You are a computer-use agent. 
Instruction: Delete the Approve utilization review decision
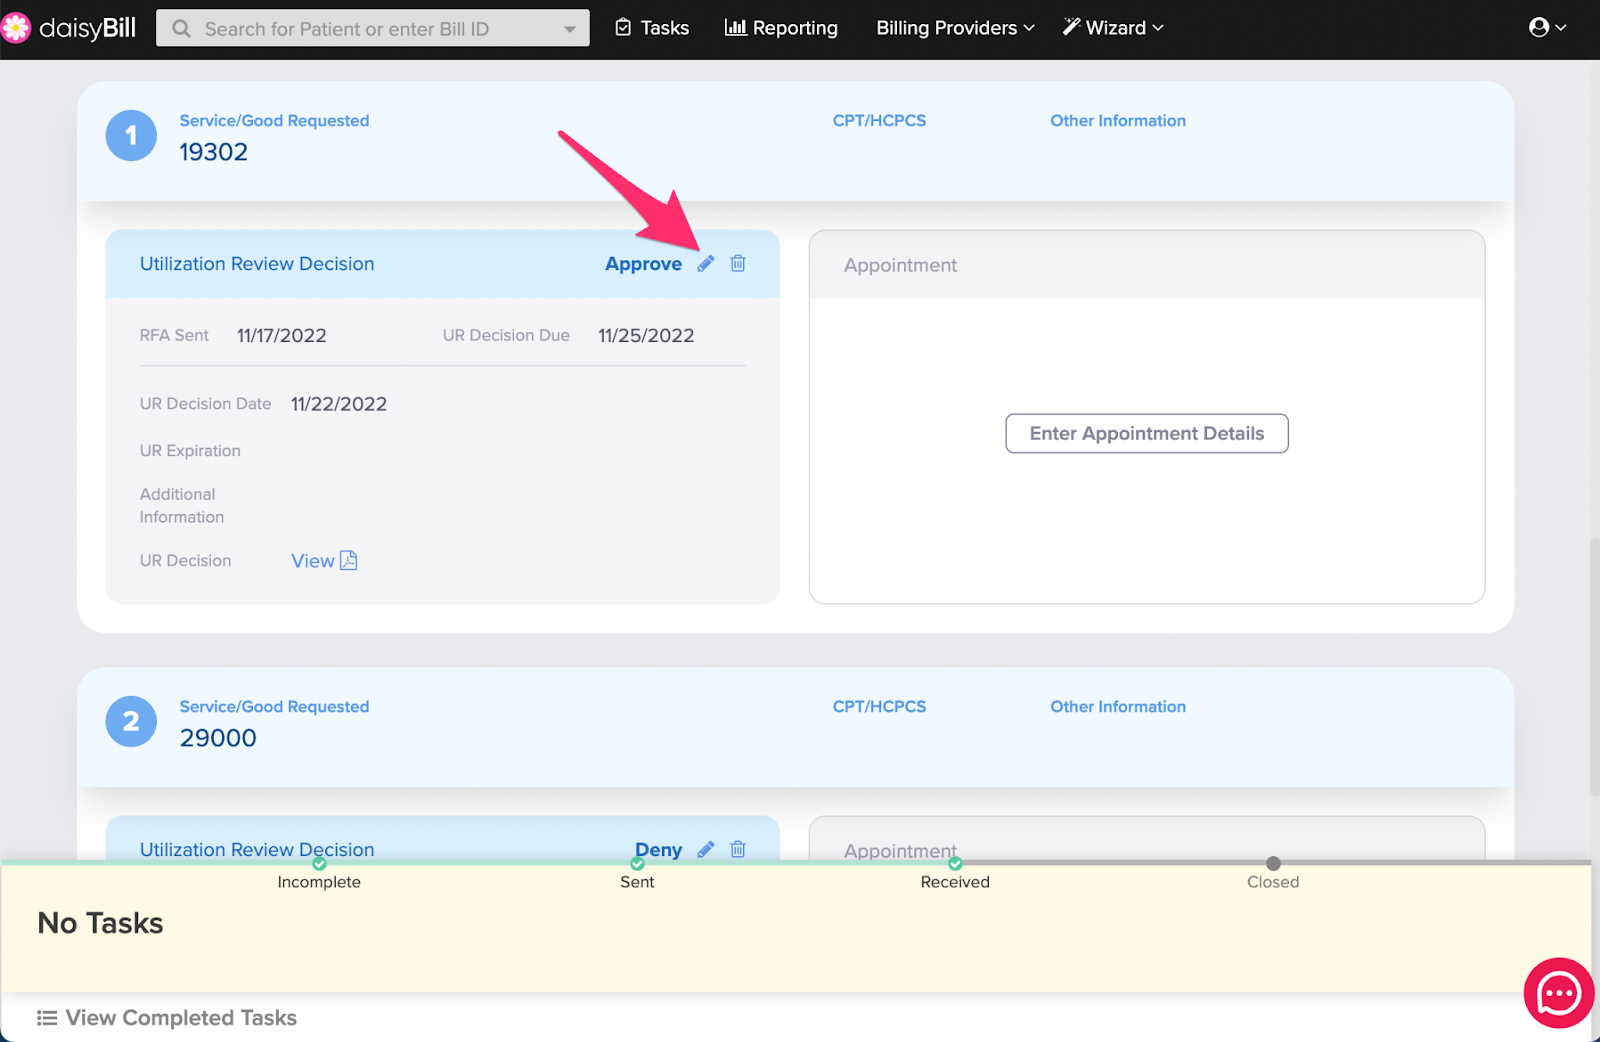[738, 263]
